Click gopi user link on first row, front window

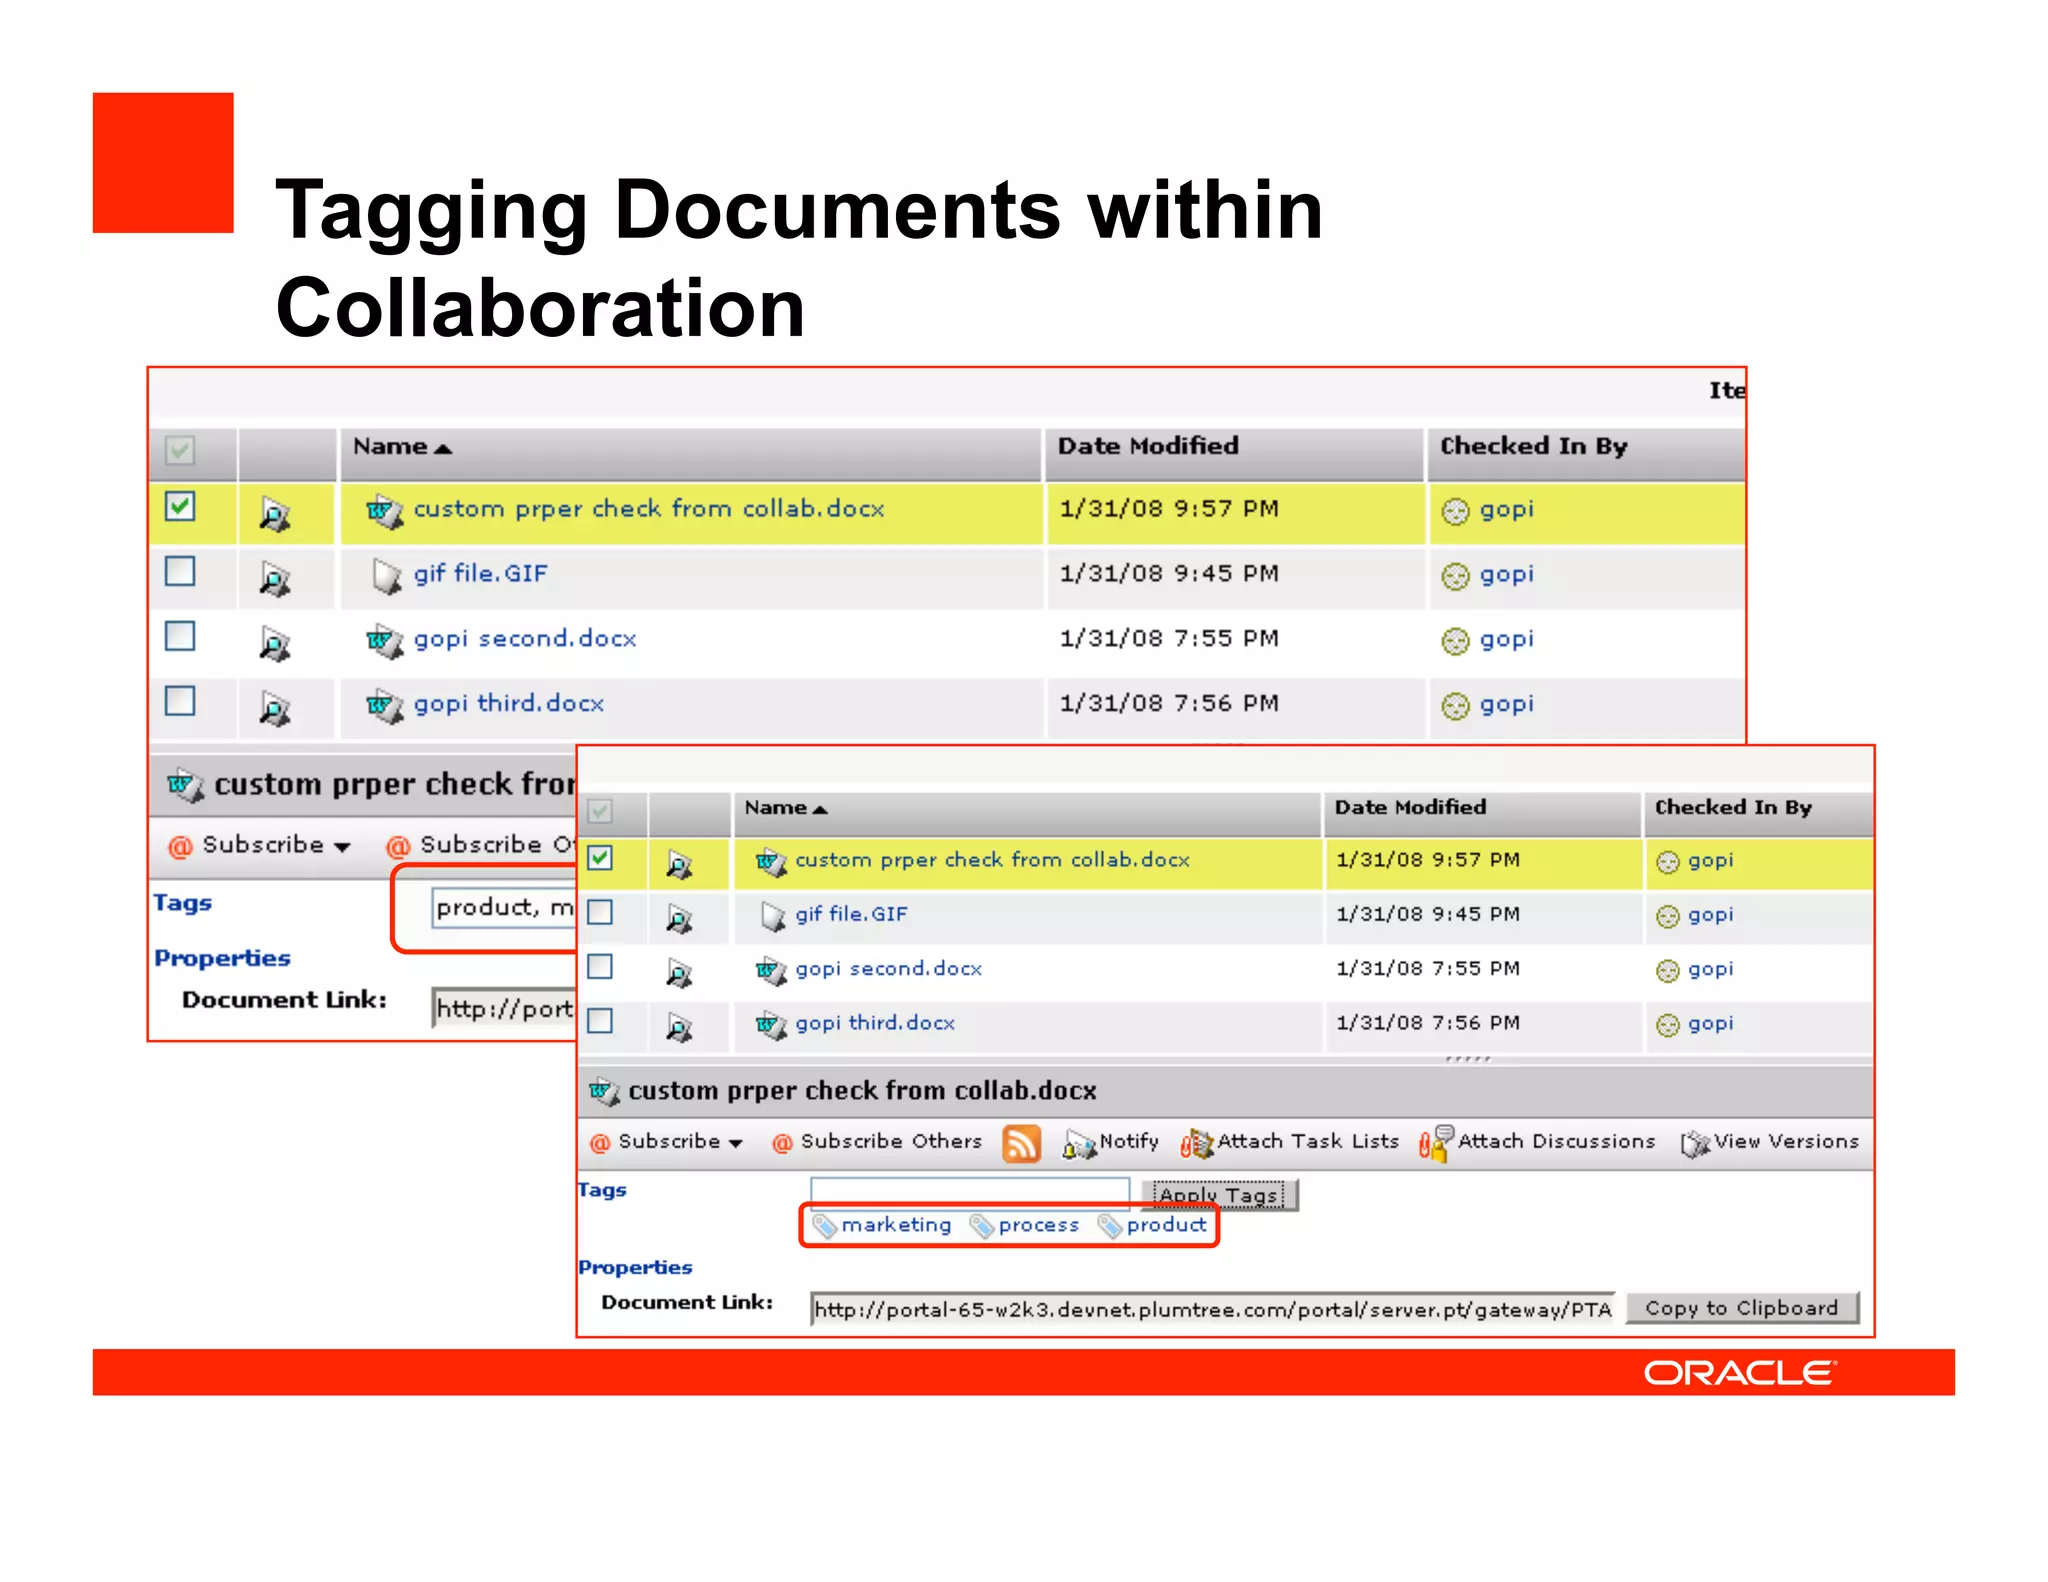click(x=1710, y=860)
